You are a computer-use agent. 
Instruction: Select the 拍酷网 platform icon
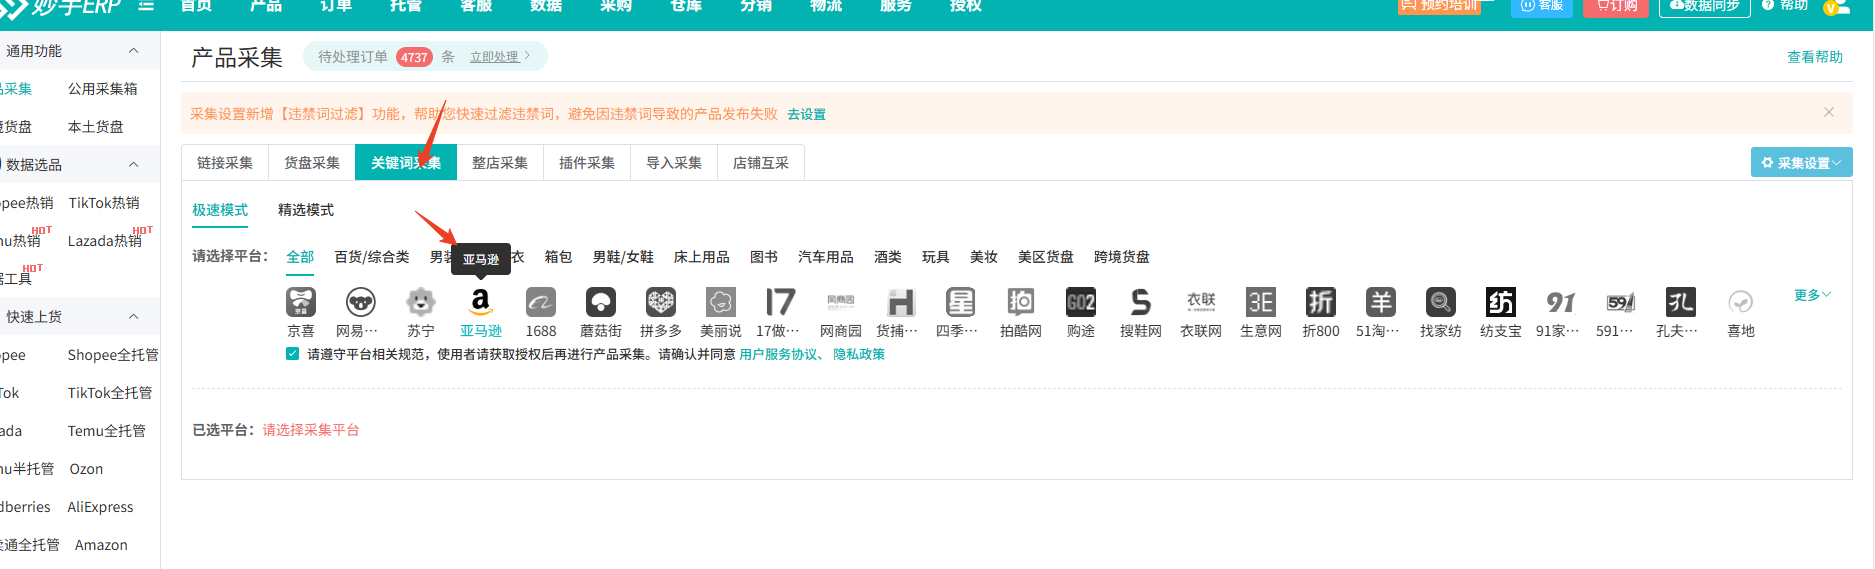click(1021, 302)
